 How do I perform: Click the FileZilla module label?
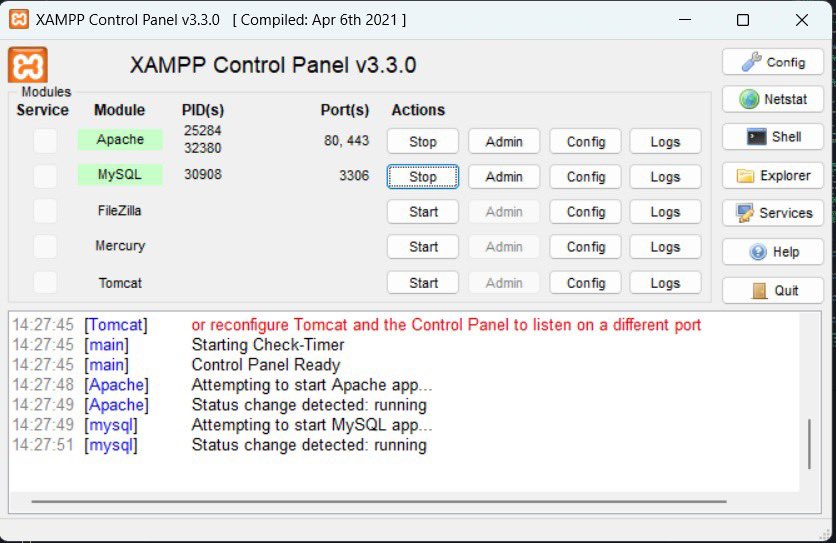119,211
